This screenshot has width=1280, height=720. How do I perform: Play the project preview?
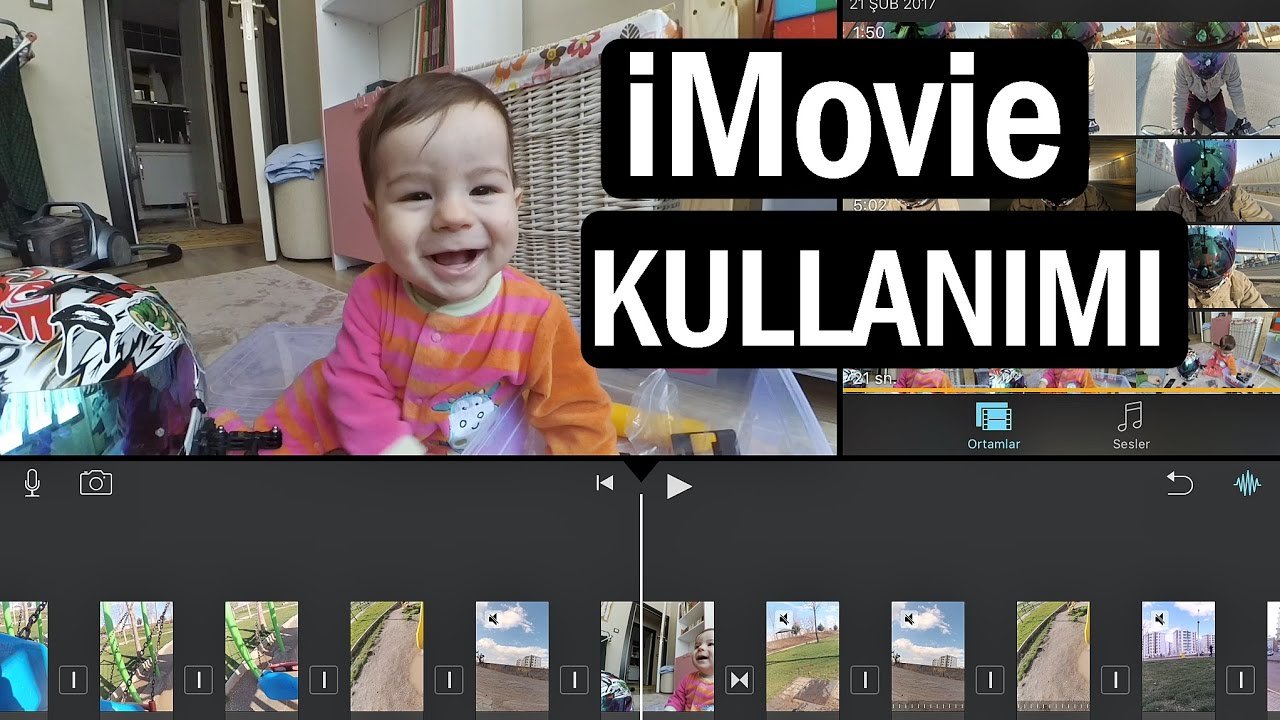[679, 486]
